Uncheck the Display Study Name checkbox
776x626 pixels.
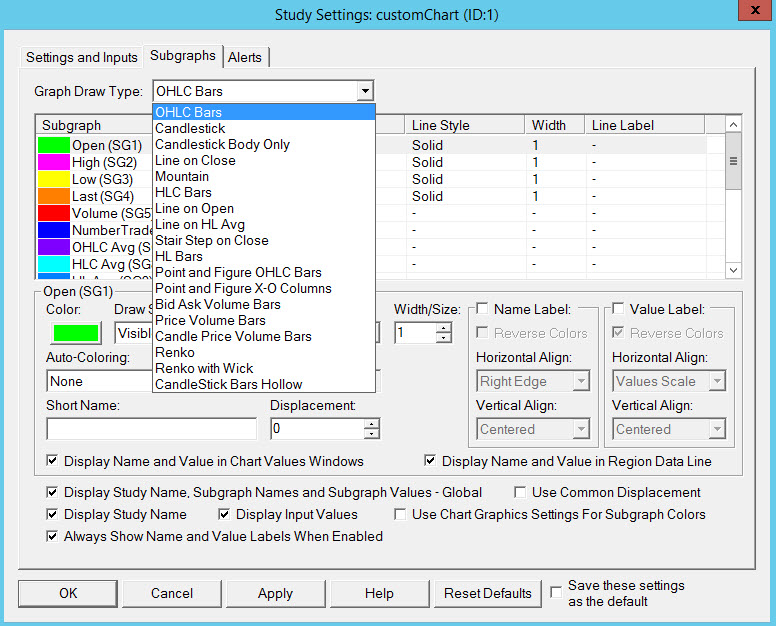point(52,514)
